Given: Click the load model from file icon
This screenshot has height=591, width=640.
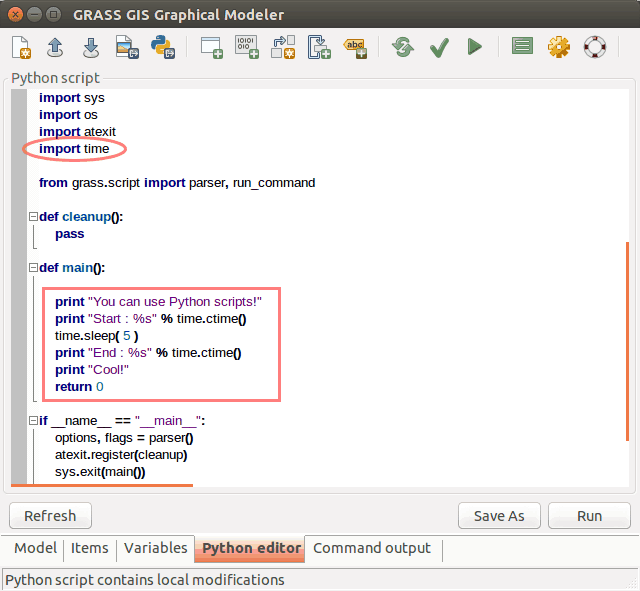Looking at the screenshot, I should (x=56, y=47).
